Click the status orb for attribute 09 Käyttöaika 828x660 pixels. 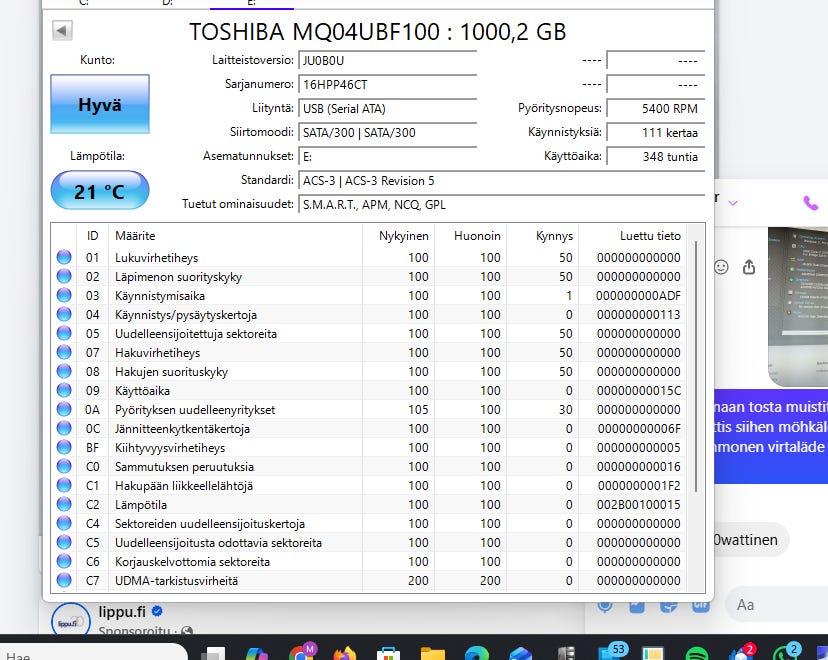[64, 390]
